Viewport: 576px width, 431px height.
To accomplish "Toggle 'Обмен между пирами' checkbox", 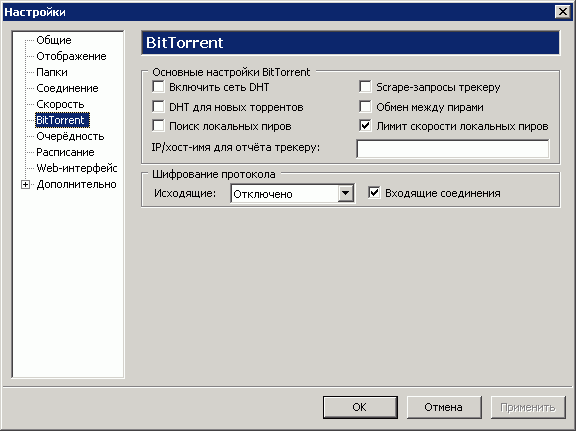I will coord(365,107).
